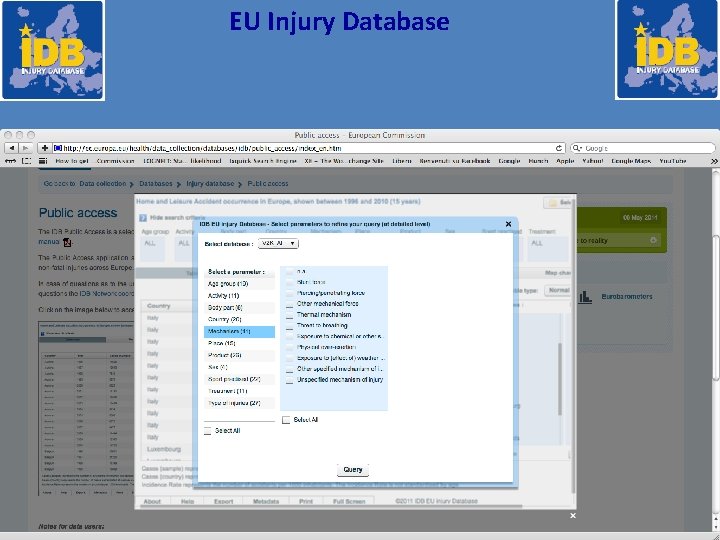720x540 pixels.
Task: Open the YouTube bookmark
Action: click(x=673, y=161)
